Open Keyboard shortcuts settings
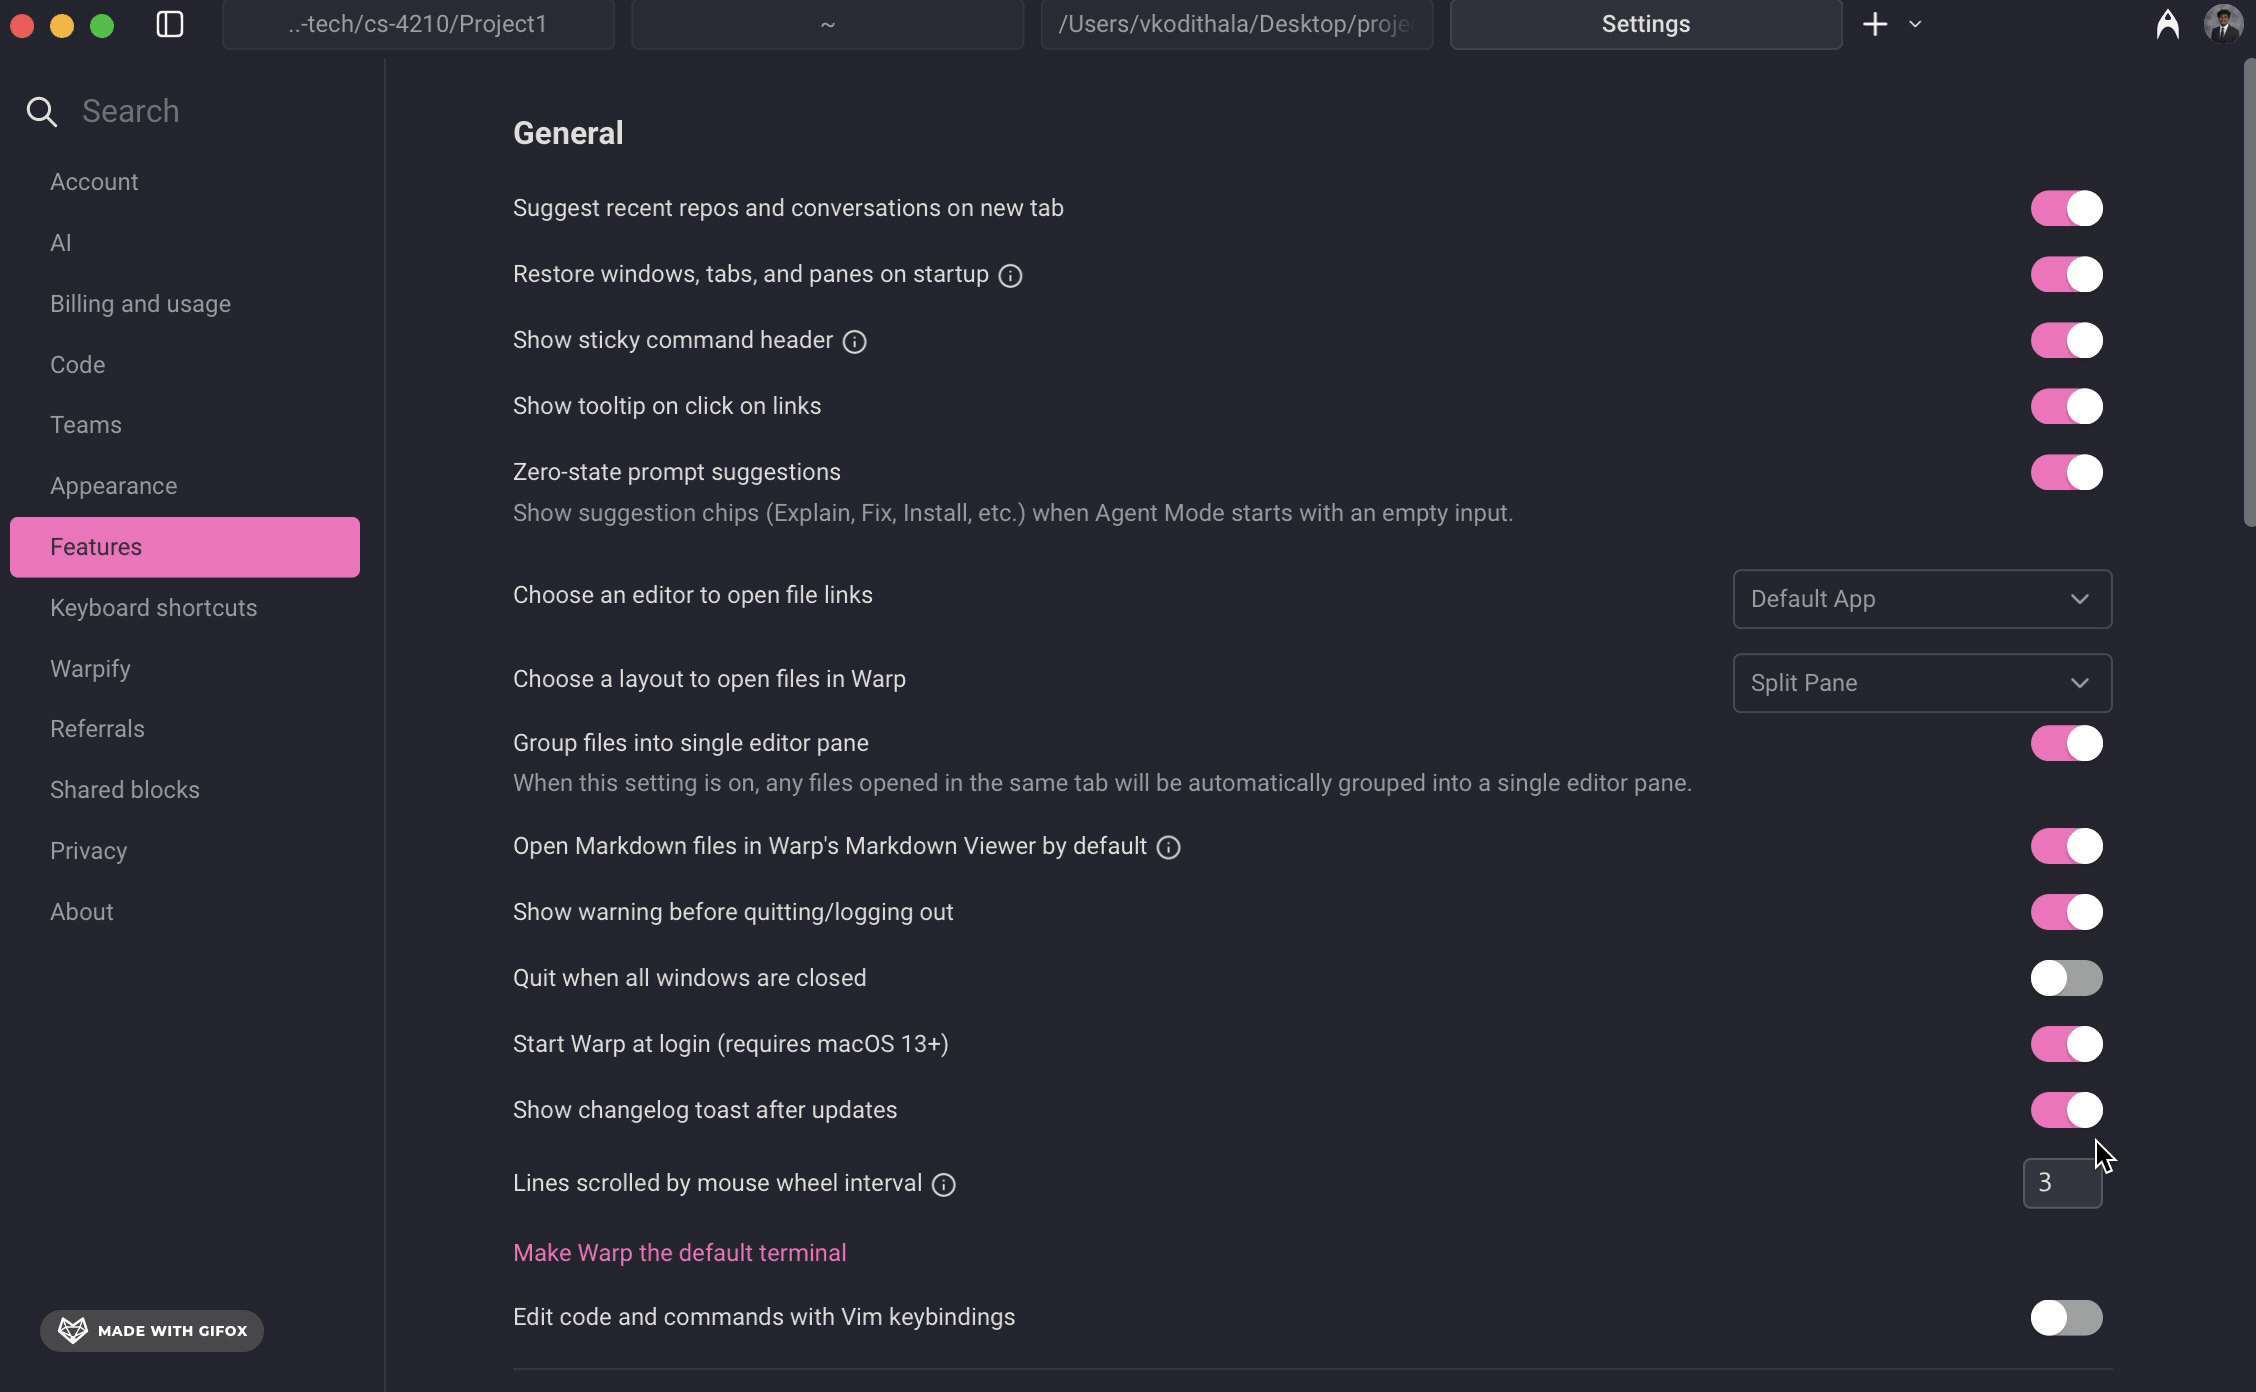This screenshot has height=1392, width=2256. [153, 607]
